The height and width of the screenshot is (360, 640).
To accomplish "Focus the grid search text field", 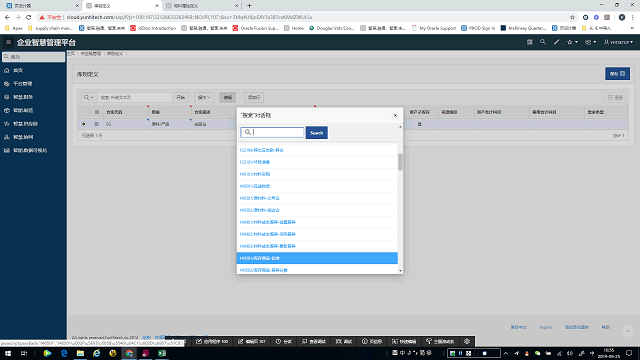I will pyautogui.click(x=135, y=97).
